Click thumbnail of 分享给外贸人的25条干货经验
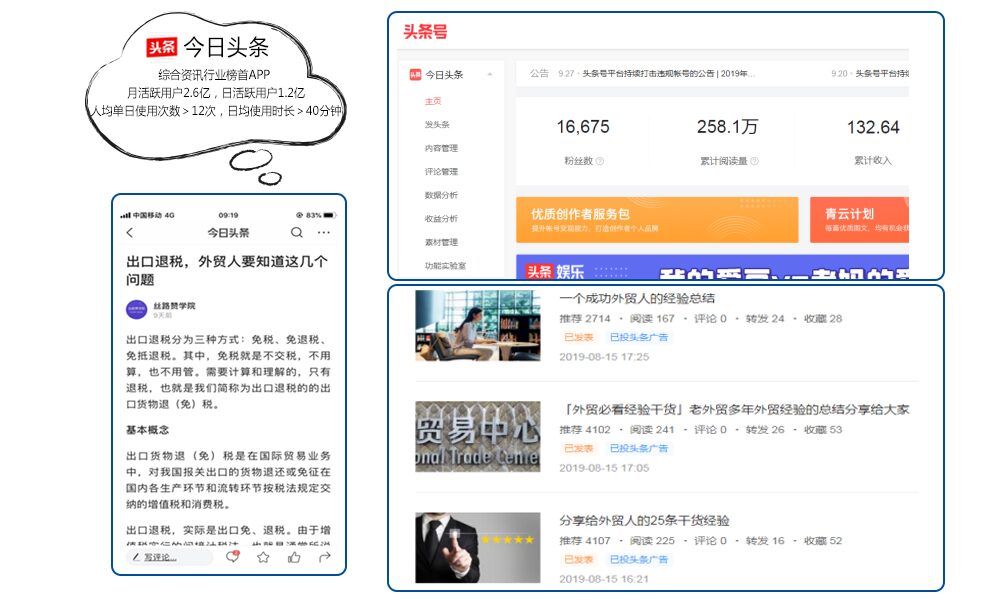Screen dimensions: 1000x600 pyautogui.click(x=477, y=548)
